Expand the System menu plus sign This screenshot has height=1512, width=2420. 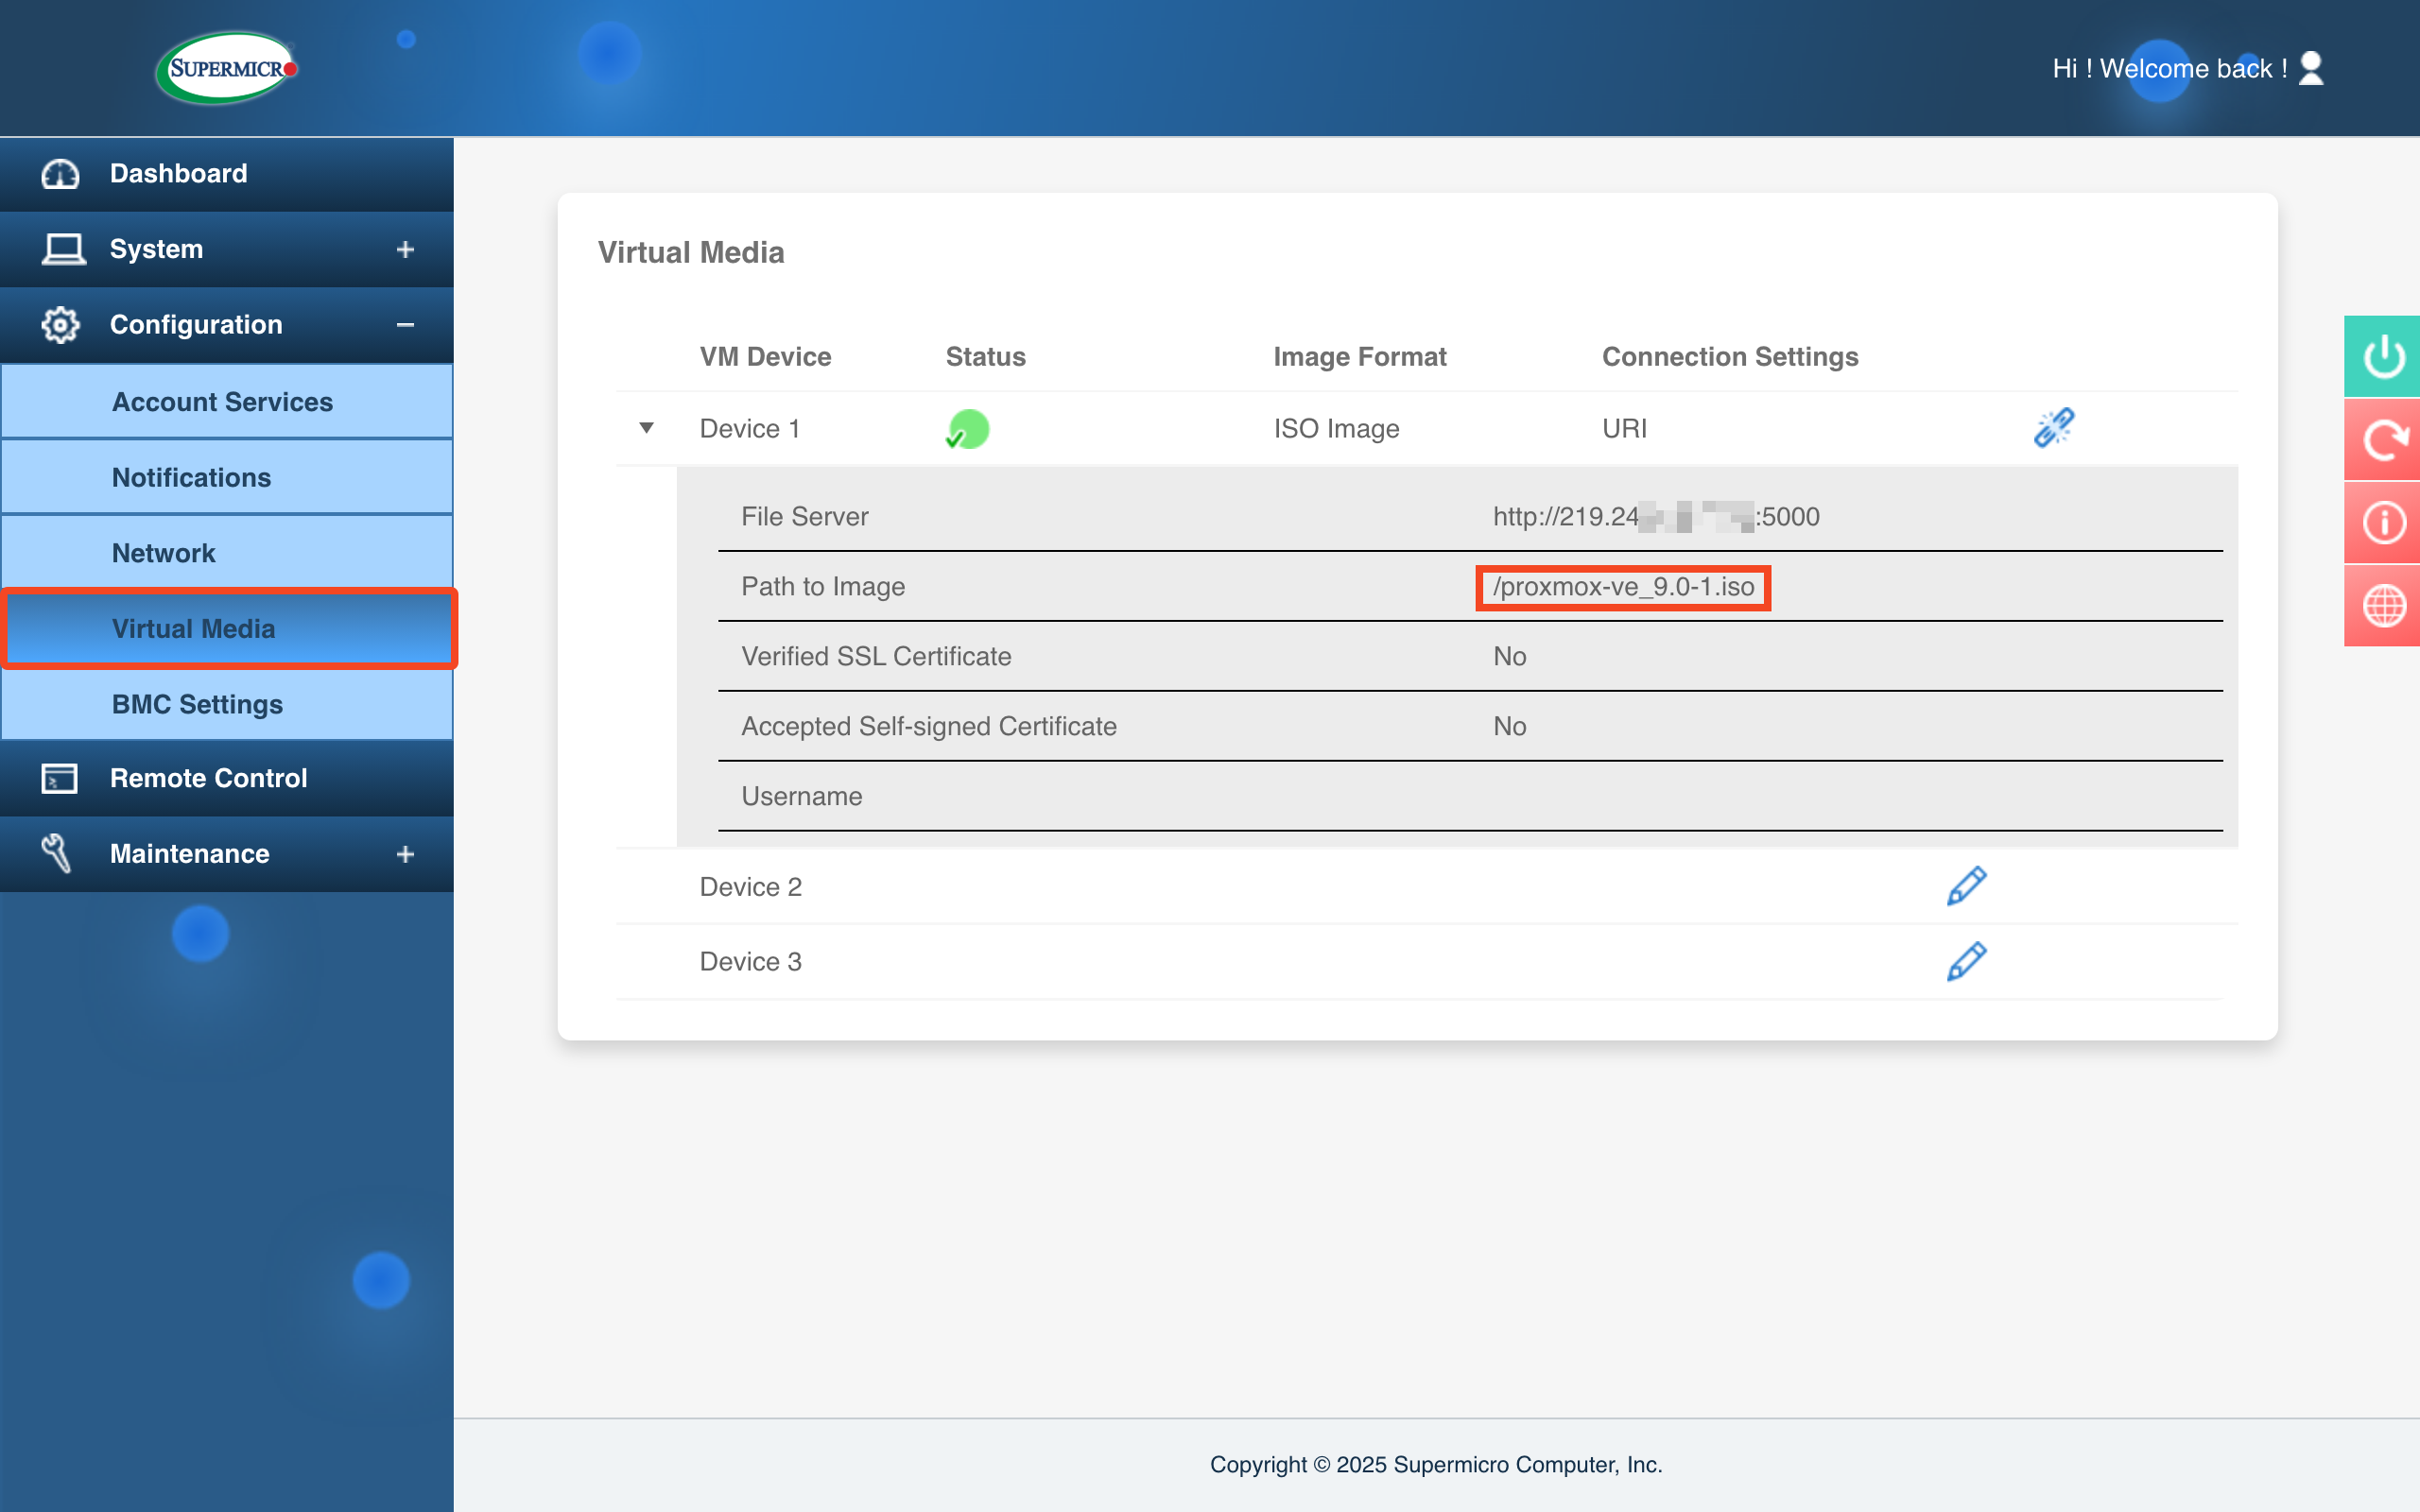click(x=405, y=249)
